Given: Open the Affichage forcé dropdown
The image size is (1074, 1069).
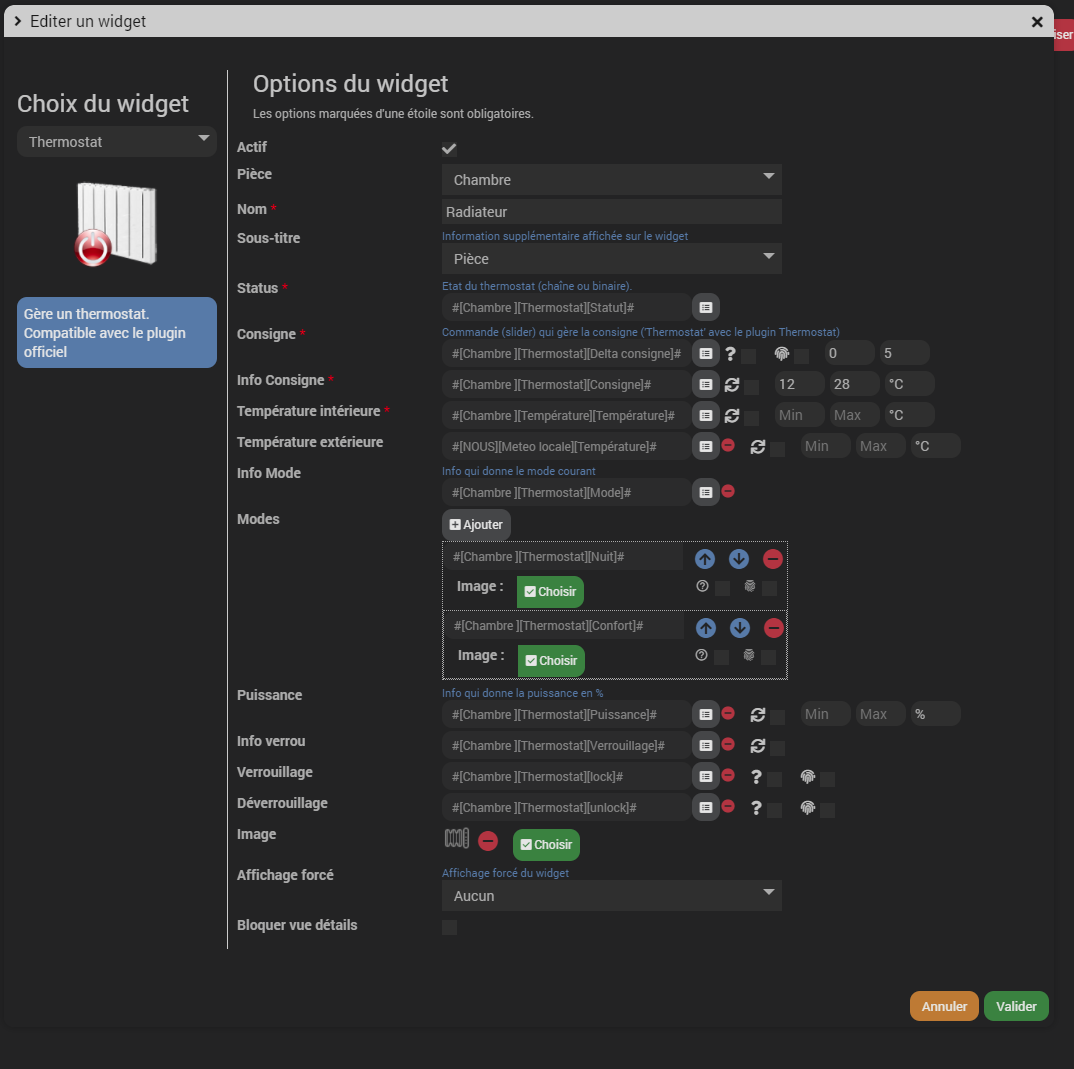Looking at the screenshot, I should 612,896.
